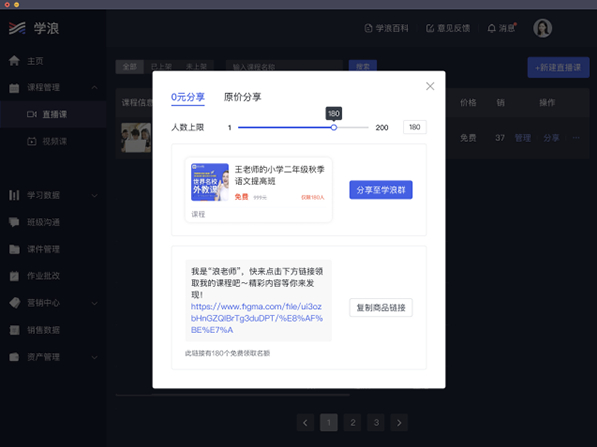Go to page 3
The width and height of the screenshot is (597, 447).
[x=376, y=423]
